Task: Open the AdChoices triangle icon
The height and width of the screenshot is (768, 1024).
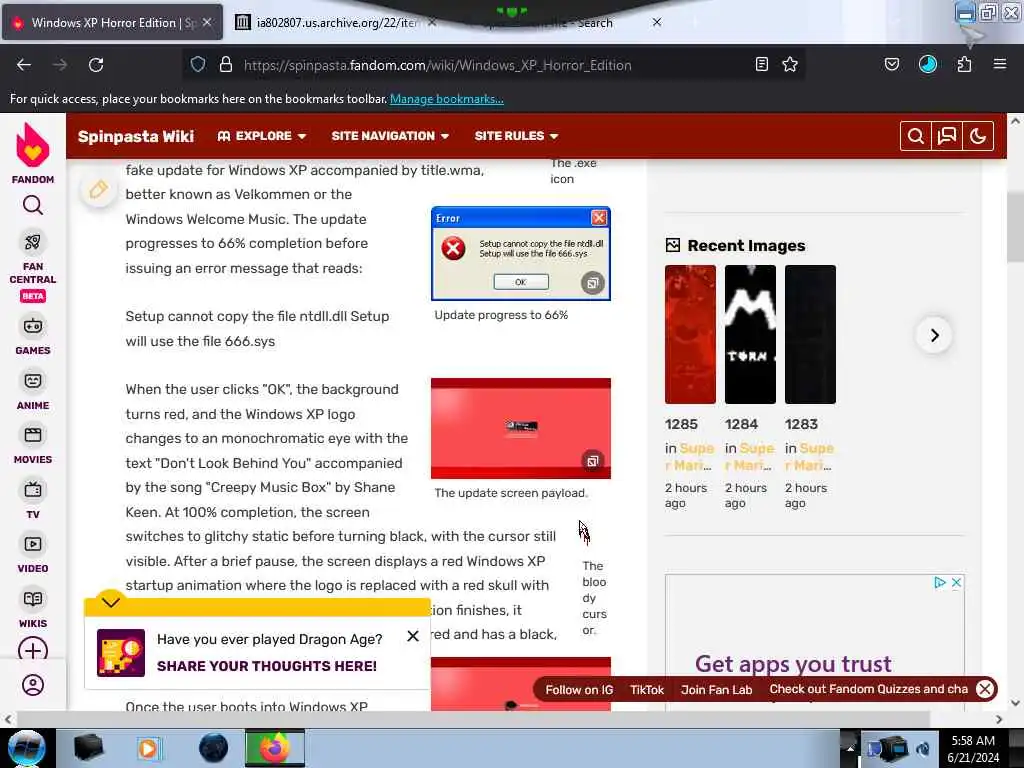Action: (x=940, y=583)
